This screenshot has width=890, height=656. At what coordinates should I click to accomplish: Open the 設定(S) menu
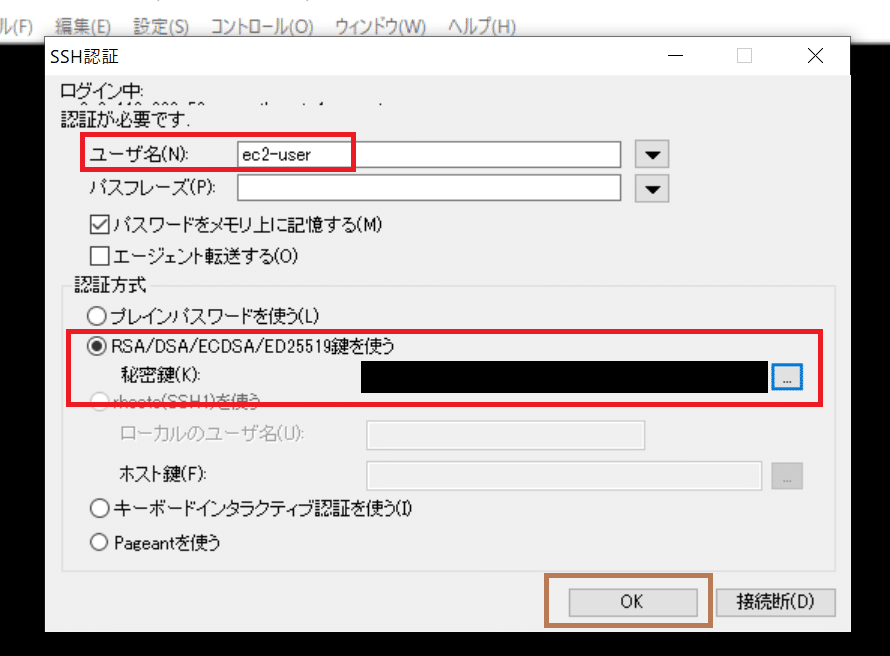click(x=160, y=26)
